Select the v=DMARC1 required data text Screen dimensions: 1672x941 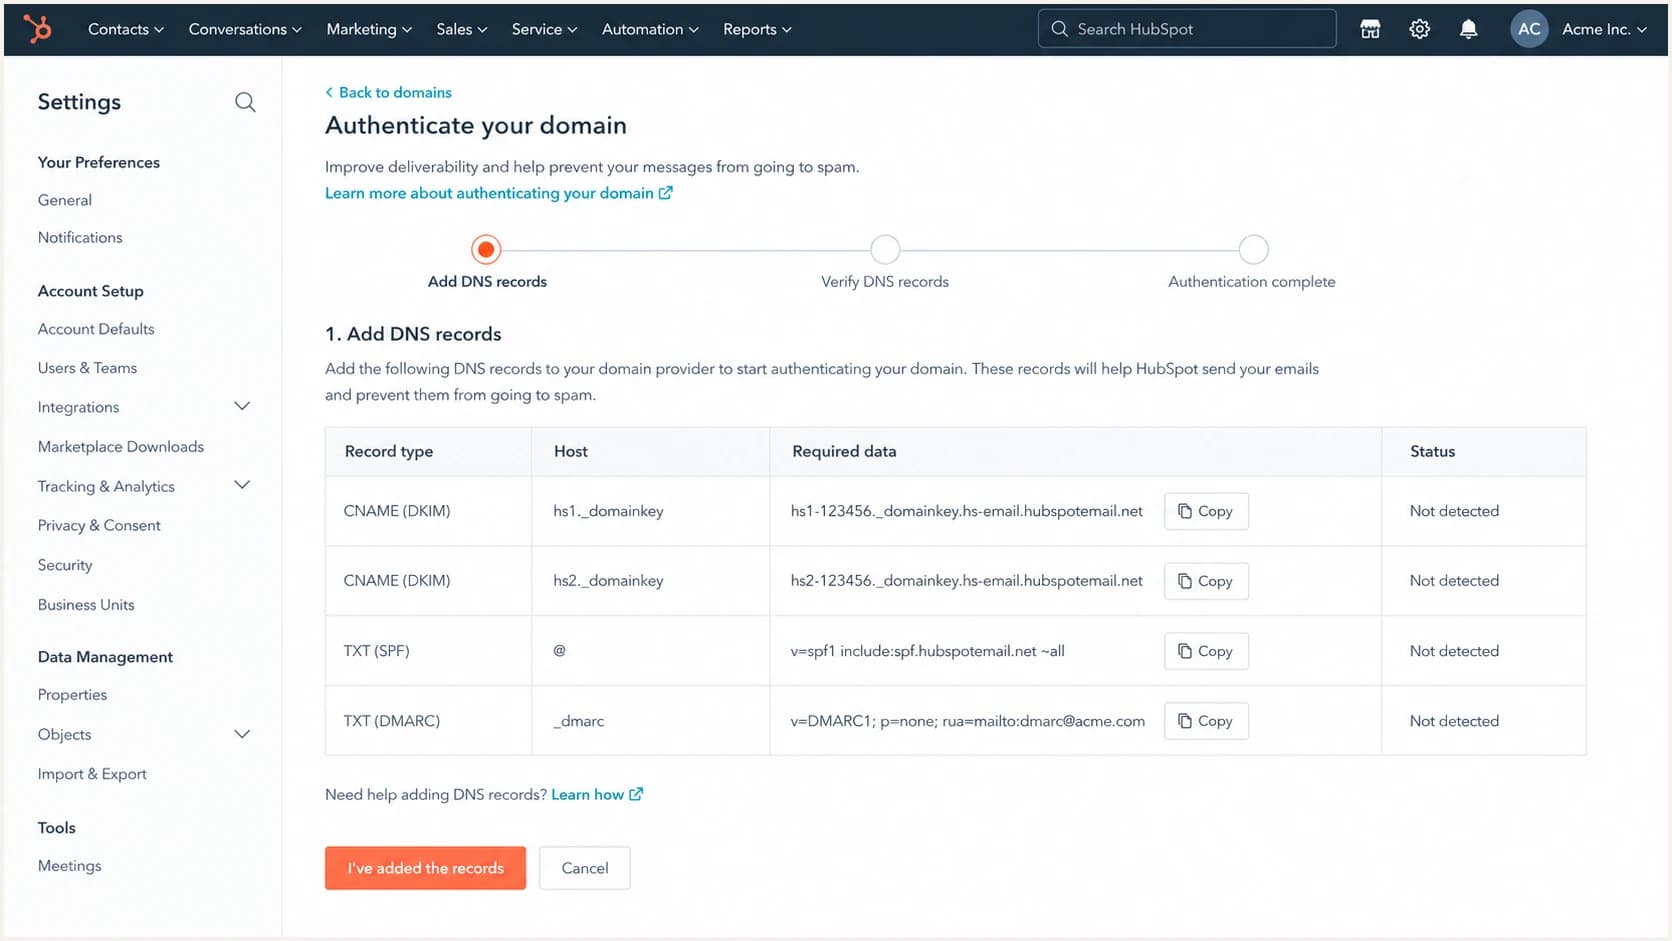pyautogui.click(x=967, y=721)
